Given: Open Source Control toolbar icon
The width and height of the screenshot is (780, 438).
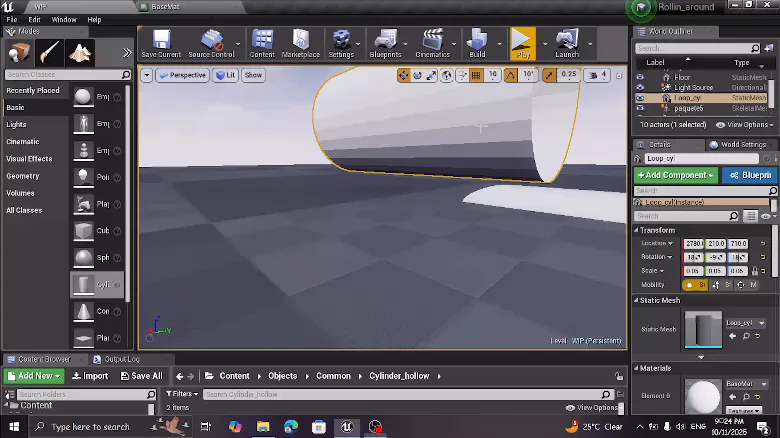Looking at the screenshot, I should [211, 44].
